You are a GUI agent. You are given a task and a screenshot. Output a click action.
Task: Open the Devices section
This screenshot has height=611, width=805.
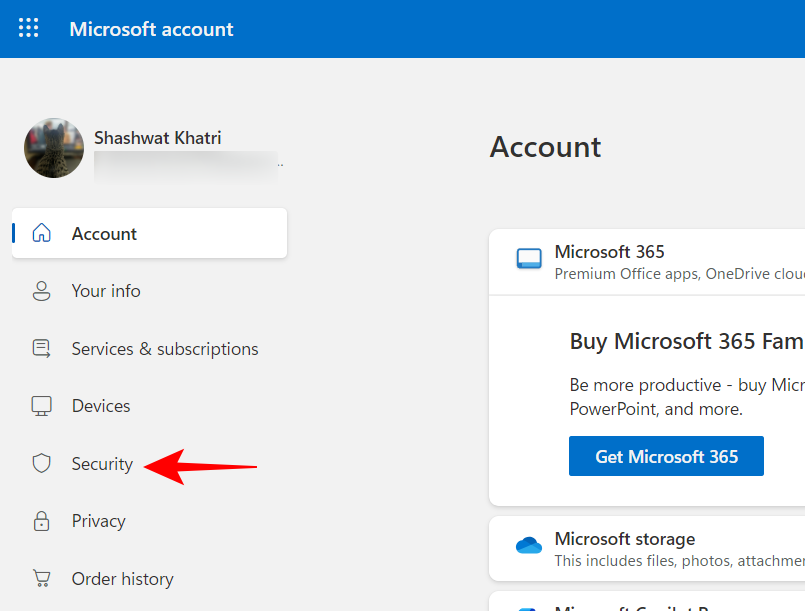(101, 406)
